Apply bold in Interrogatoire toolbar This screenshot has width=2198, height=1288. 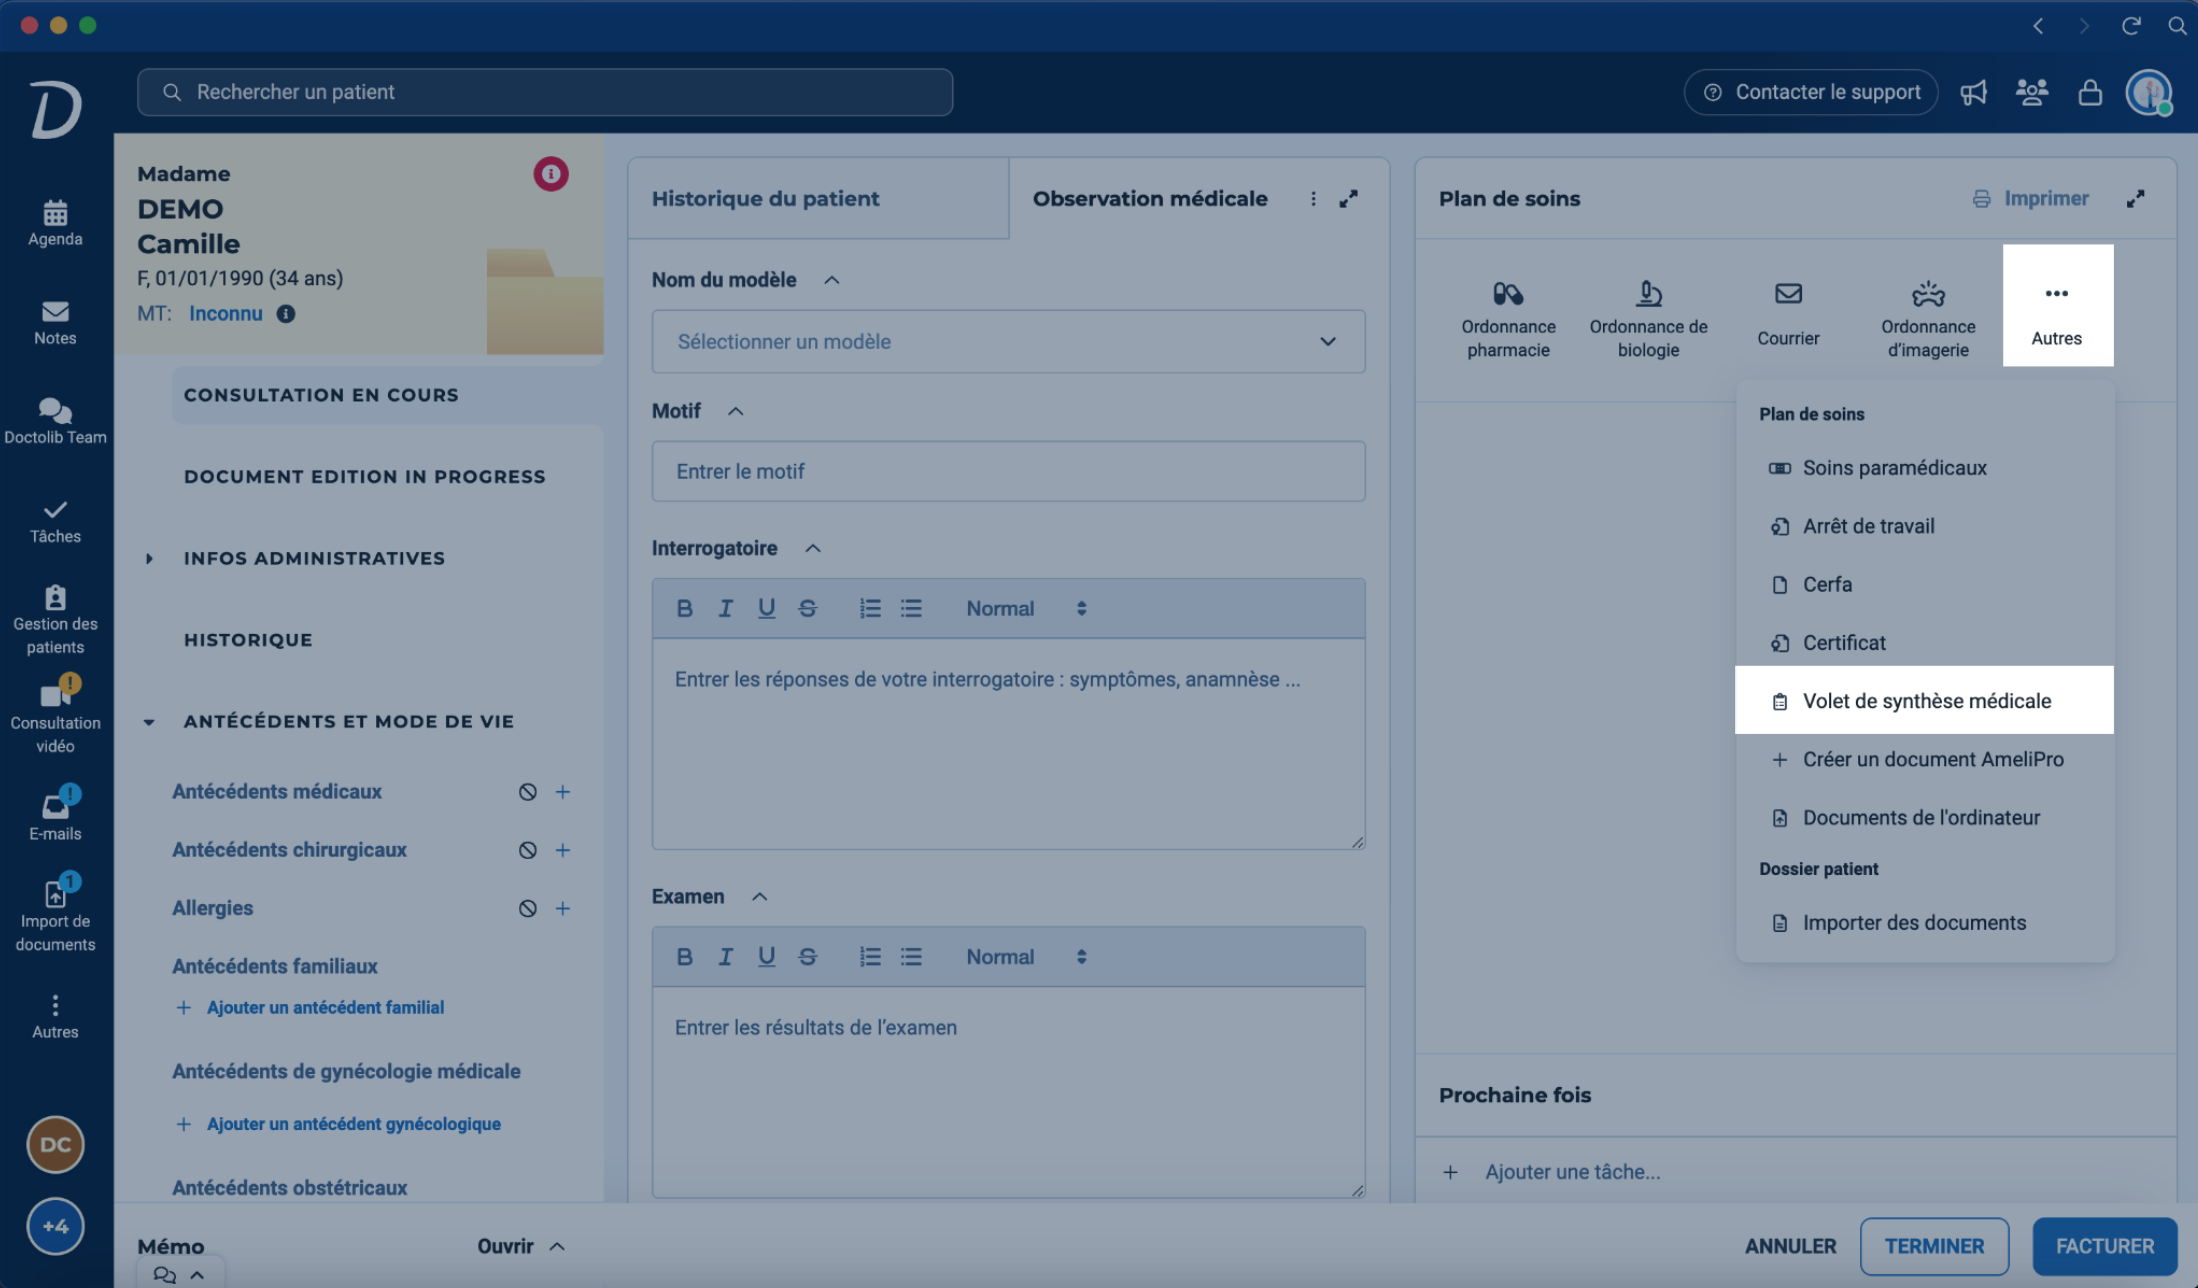click(x=684, y=609)
